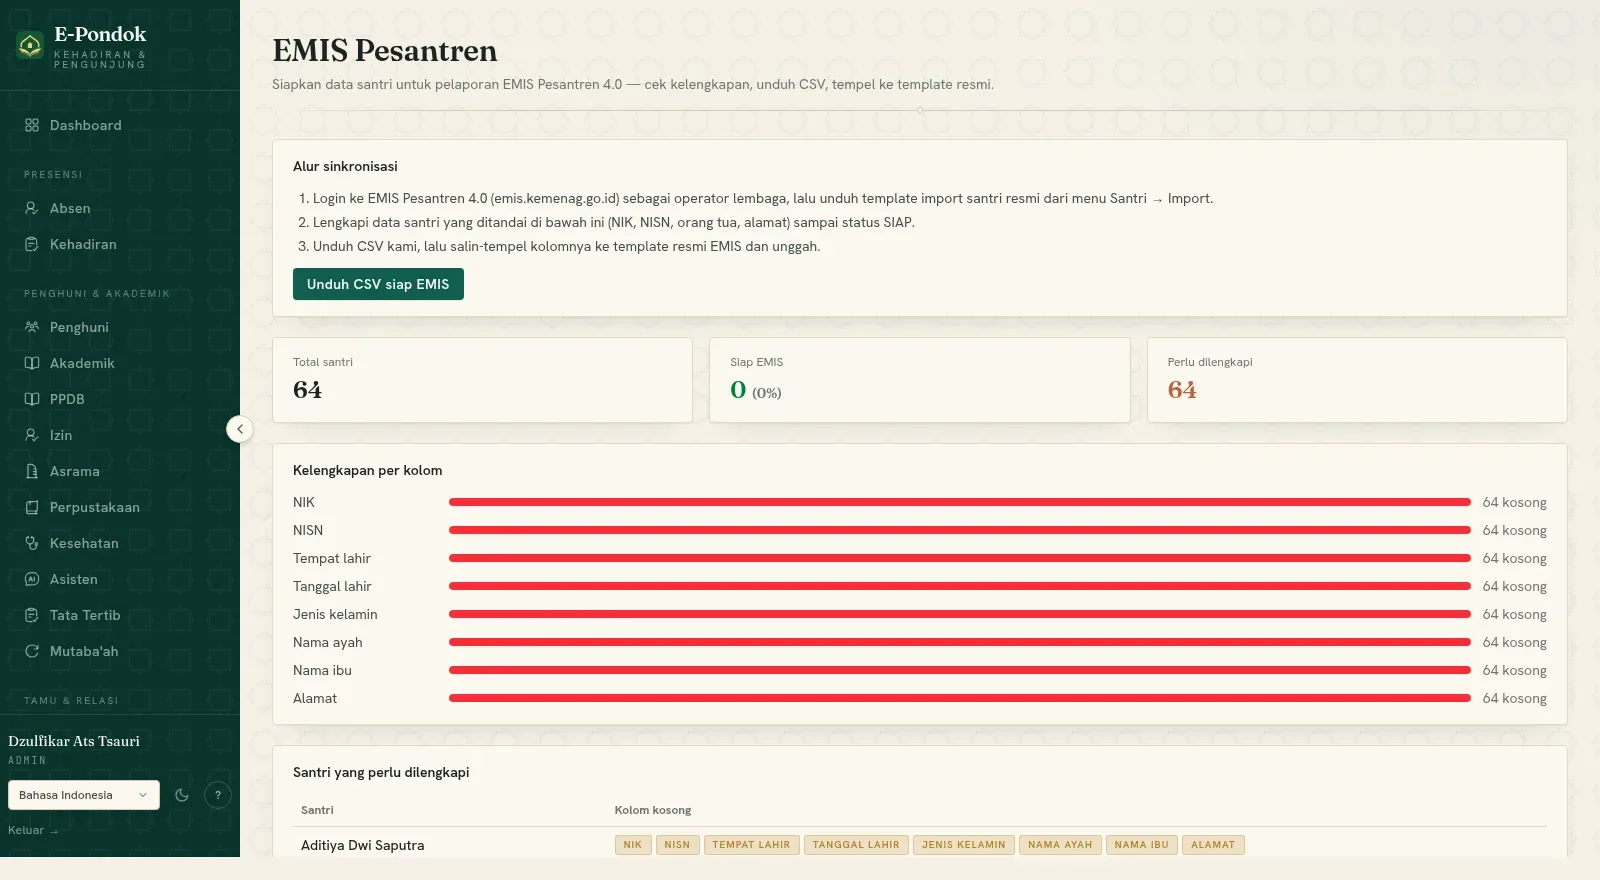Click the NAMA AYAH tag in Aditiya's row
Image resolution: width=1600 pixels, height=880 pixels.
[x=1060, y=845]
